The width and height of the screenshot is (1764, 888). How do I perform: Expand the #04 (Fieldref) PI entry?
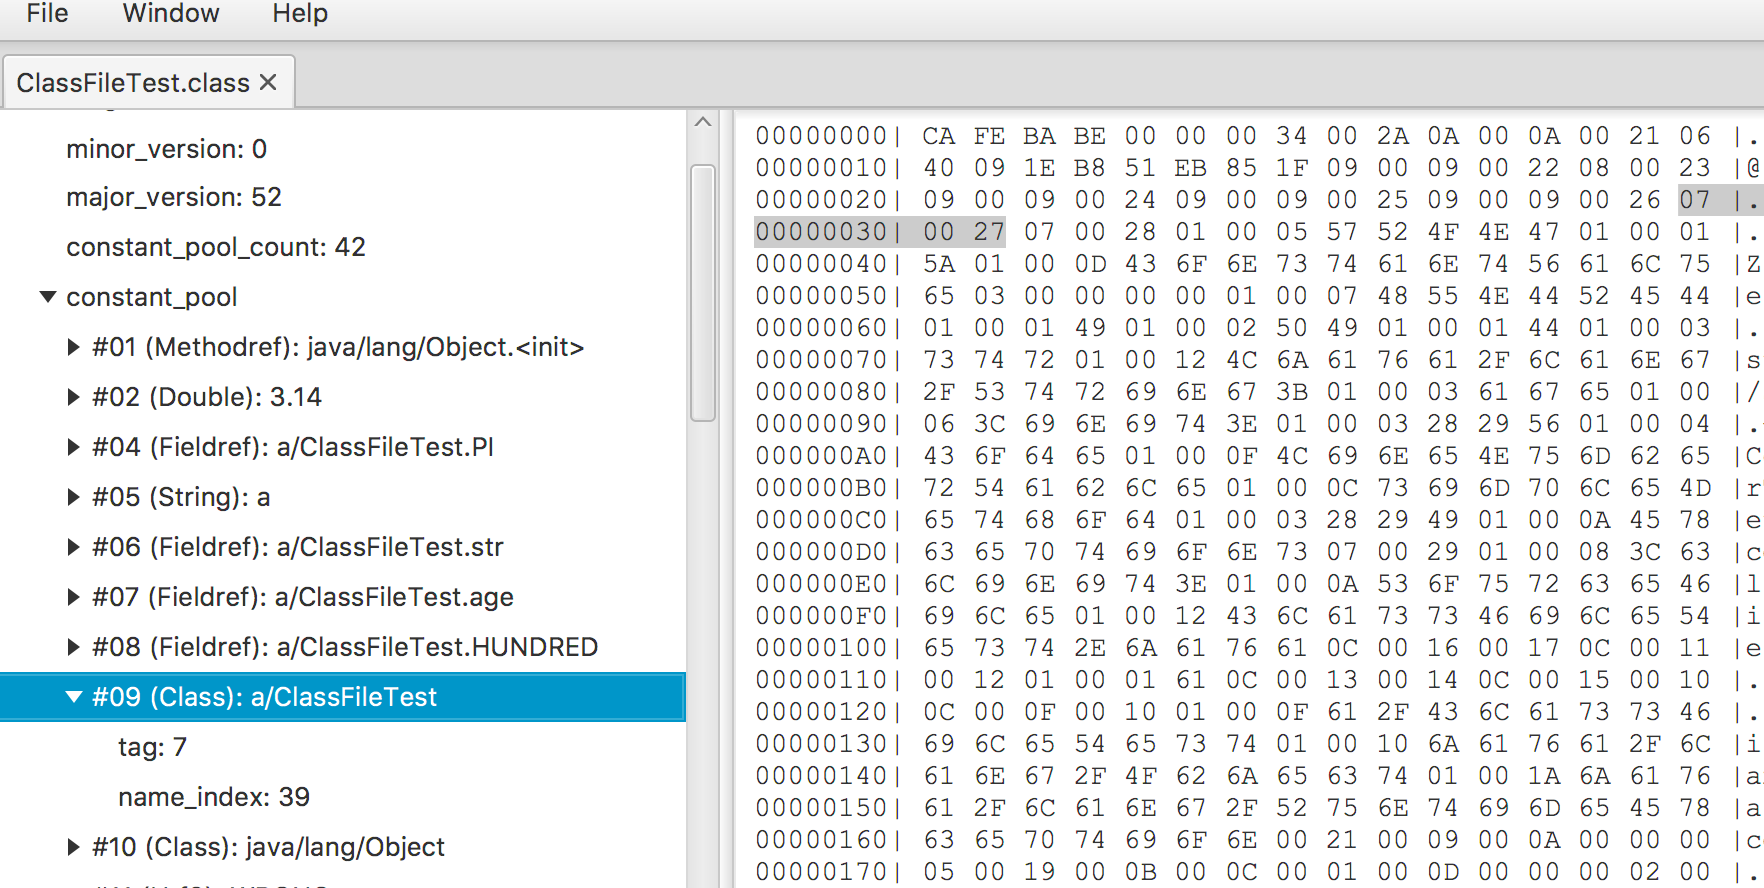(x=73, y=447)
